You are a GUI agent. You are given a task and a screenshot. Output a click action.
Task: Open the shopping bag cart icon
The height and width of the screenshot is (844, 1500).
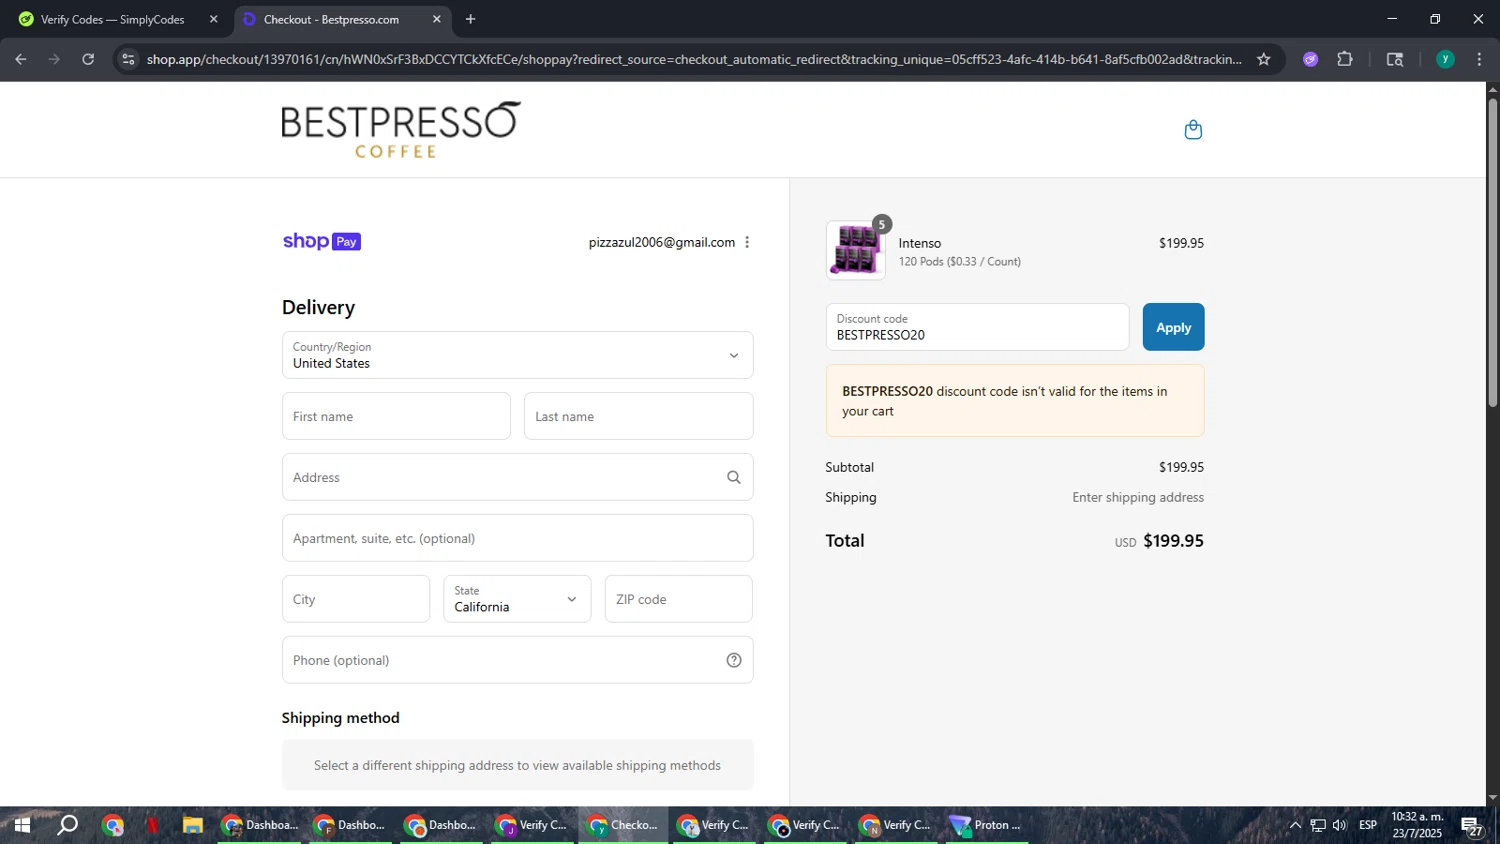pyautogui.click(x=1193, y=130)
